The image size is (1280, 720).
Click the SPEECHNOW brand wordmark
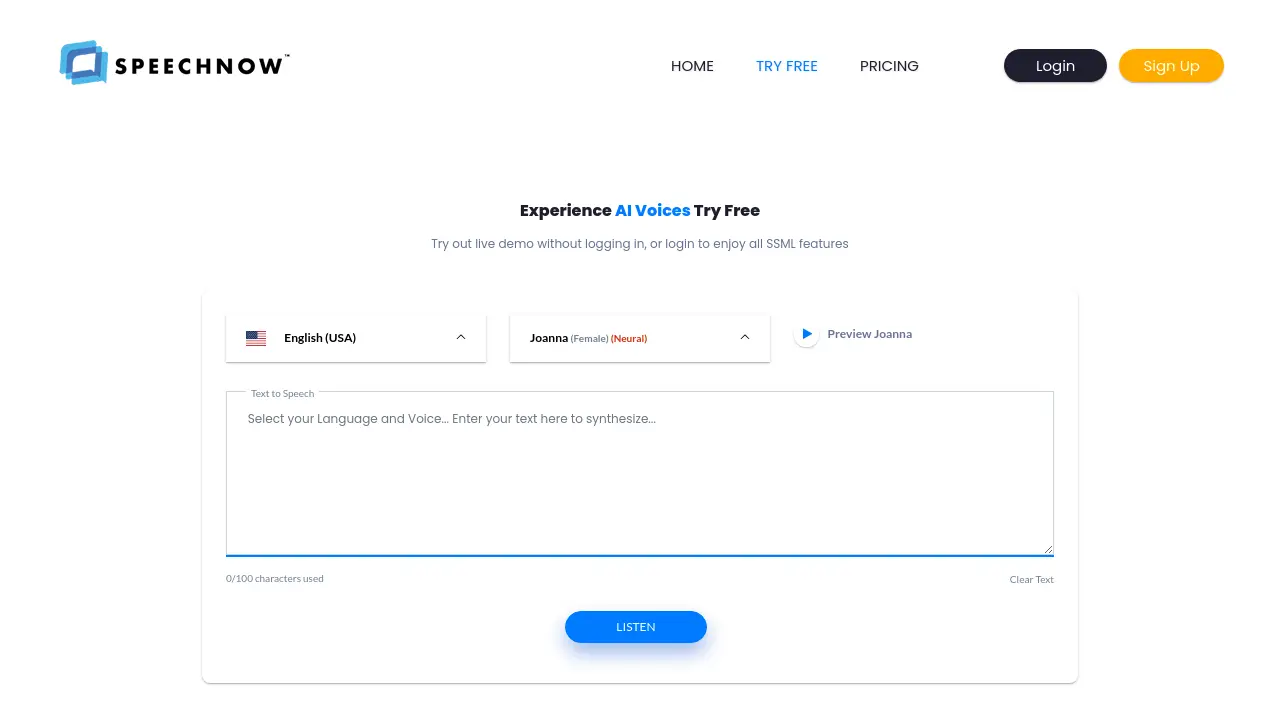pos(202,66)
